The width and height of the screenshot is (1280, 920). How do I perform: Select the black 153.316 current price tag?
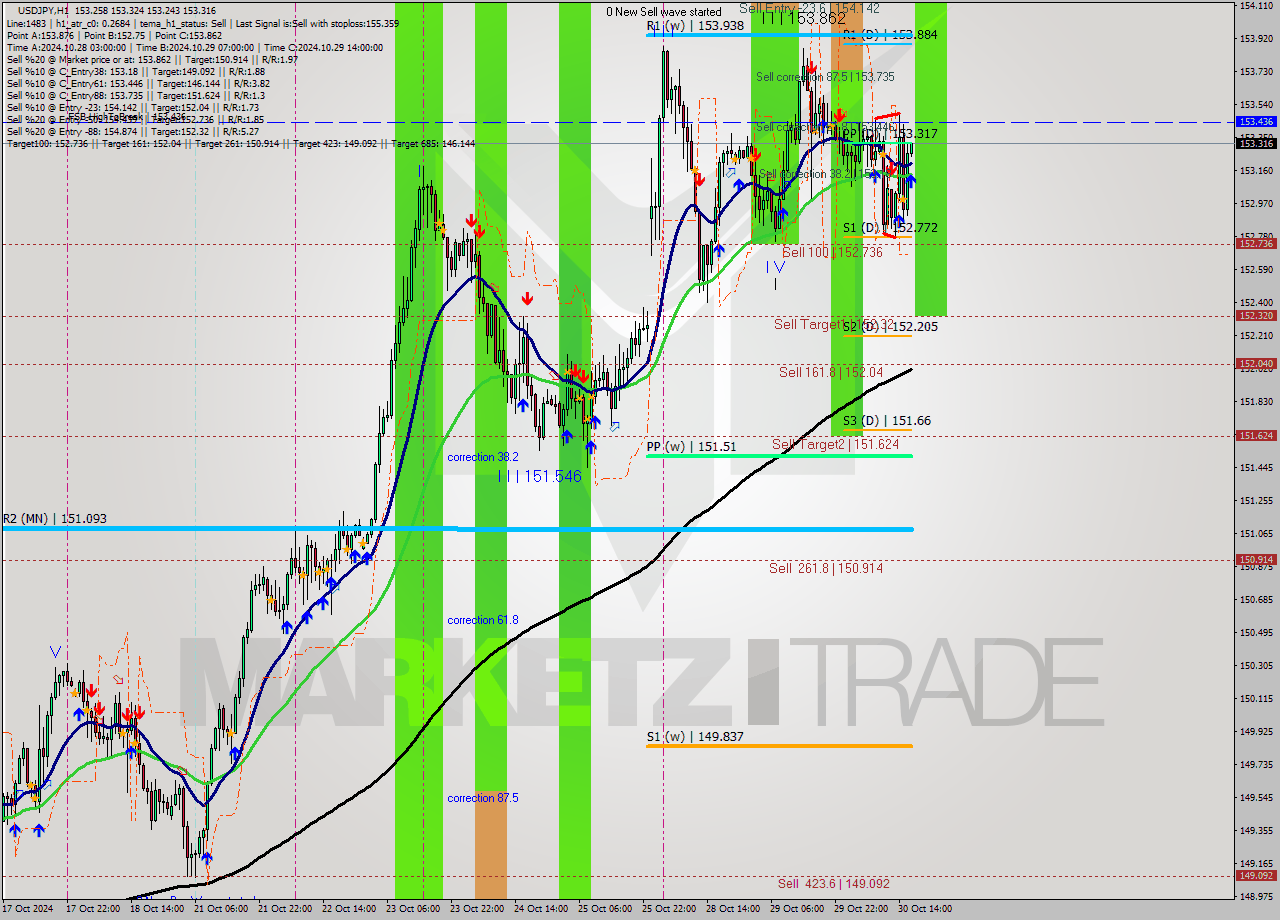pos(1256,144)
